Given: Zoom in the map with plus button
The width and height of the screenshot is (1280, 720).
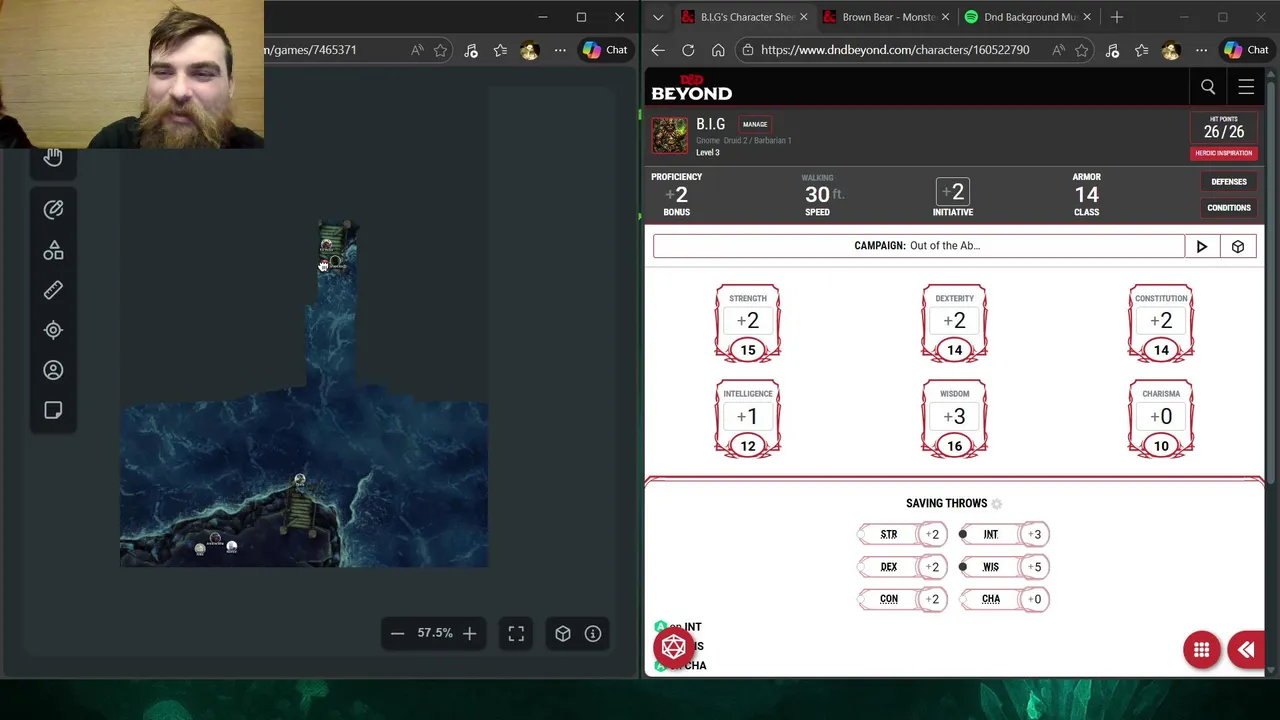Looking at the screenshot, I should pos(469,633).
